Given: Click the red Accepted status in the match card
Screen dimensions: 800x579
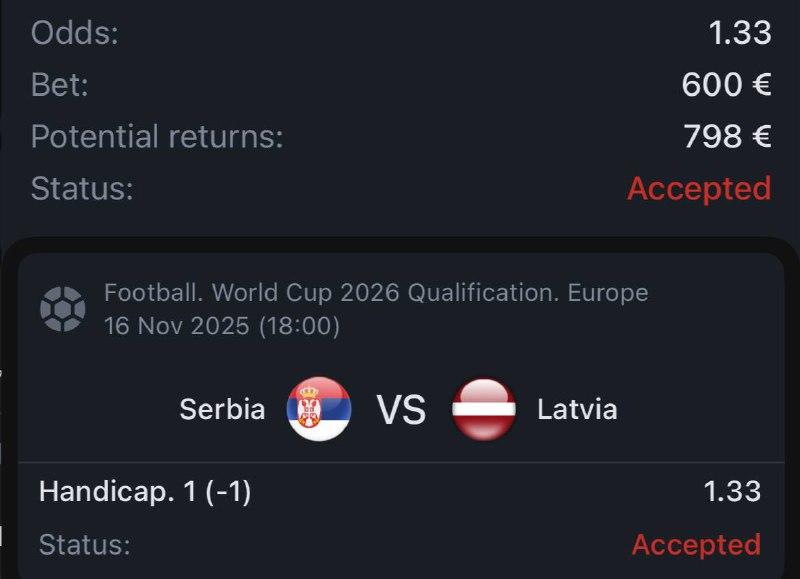Looking at the screenshot, I should click(x=696, y=544).
